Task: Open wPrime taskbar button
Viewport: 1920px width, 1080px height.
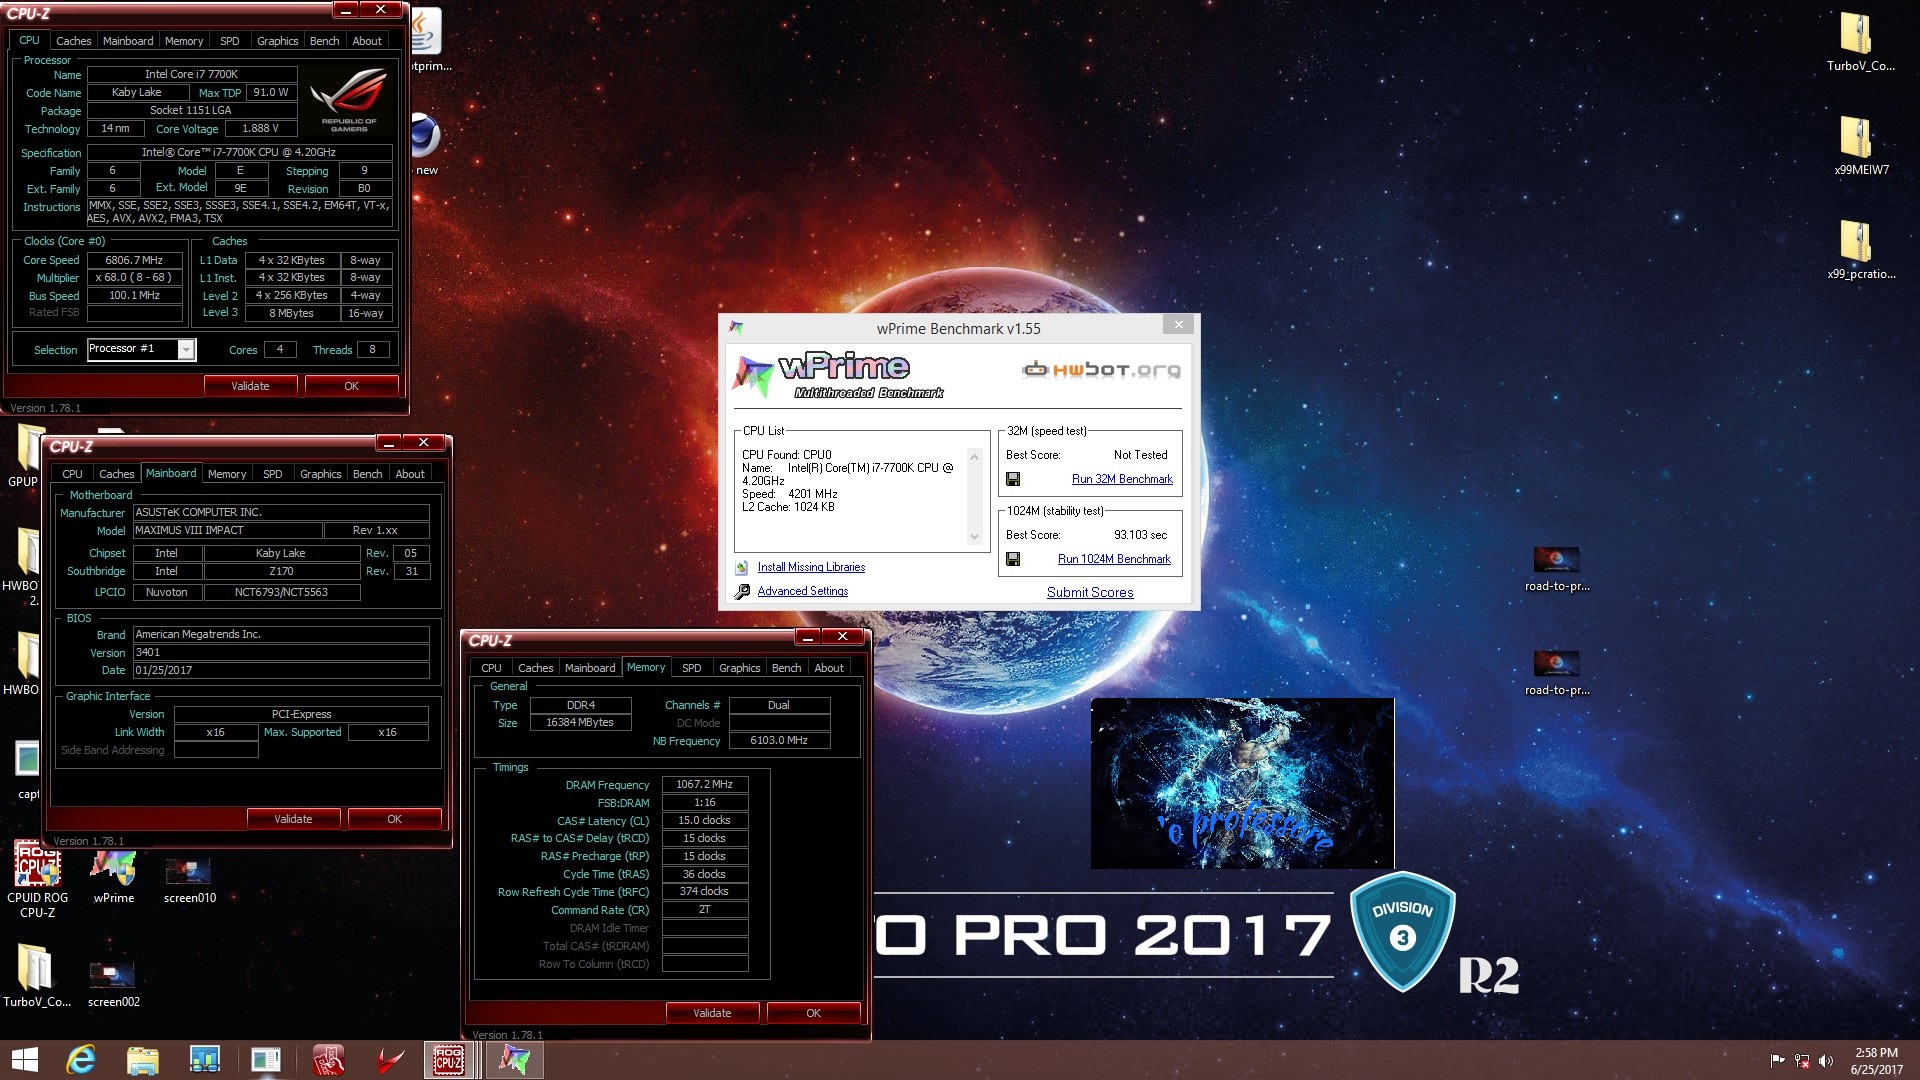Action: coord(514,1060)
